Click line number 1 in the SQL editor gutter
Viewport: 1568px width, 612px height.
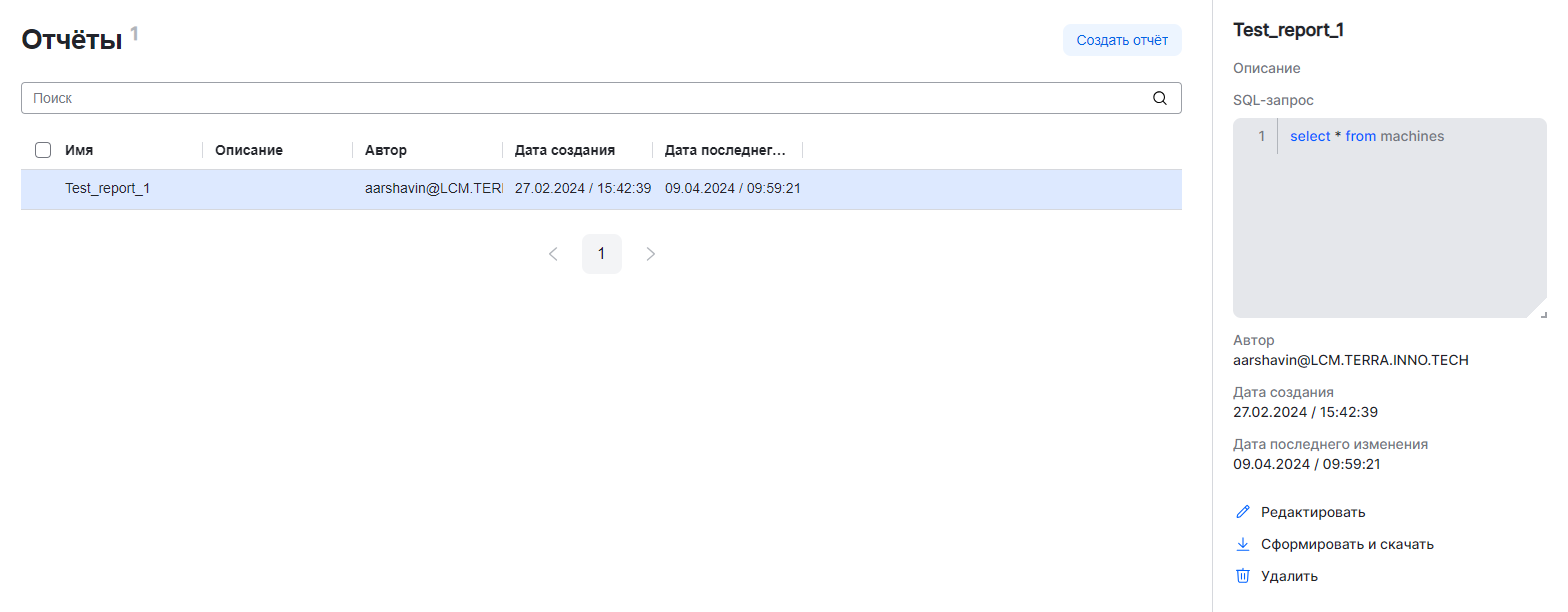1261,136
